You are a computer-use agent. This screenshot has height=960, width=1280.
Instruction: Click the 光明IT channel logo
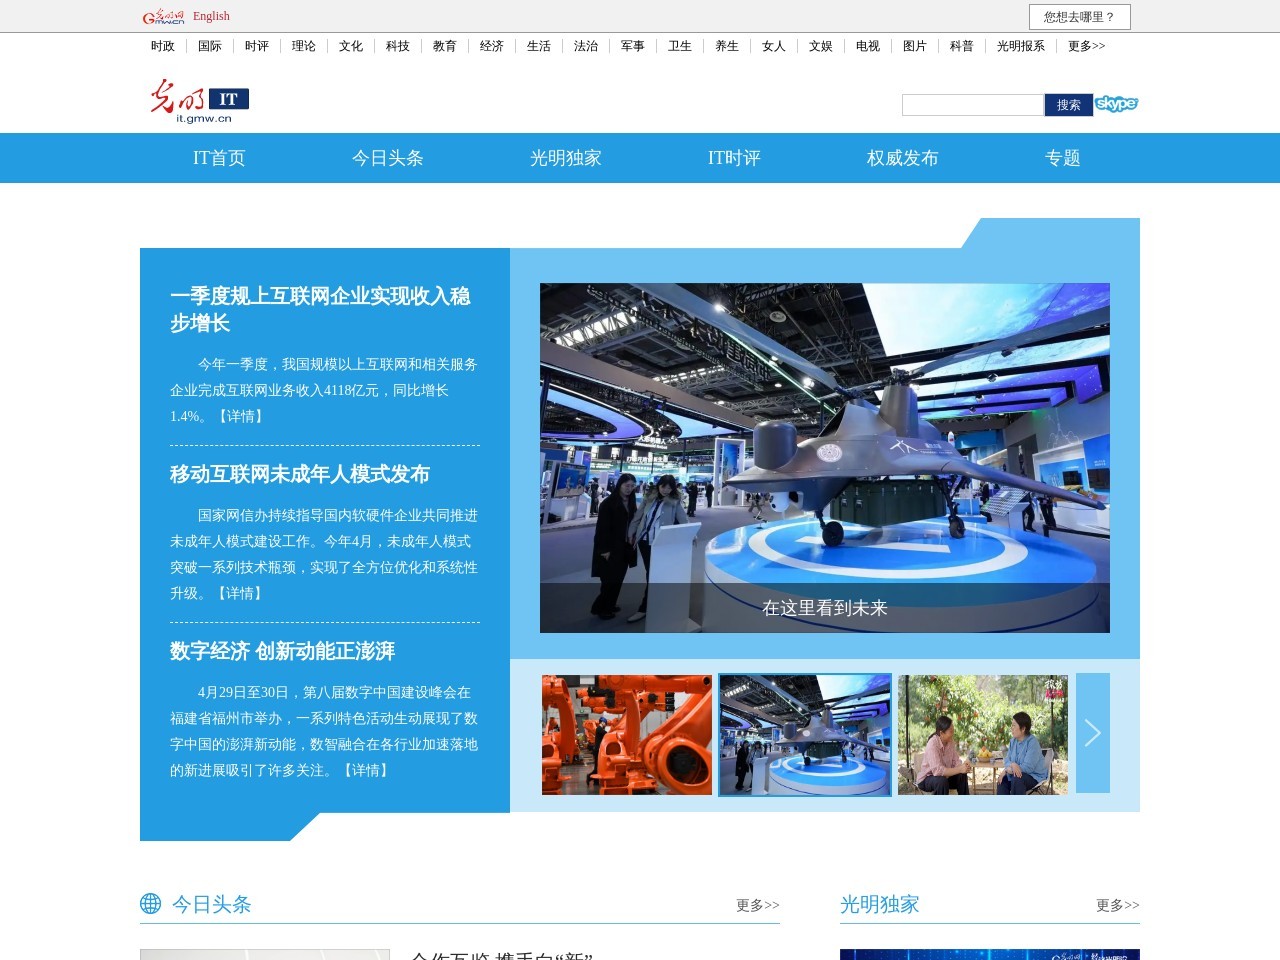[200, 101]
